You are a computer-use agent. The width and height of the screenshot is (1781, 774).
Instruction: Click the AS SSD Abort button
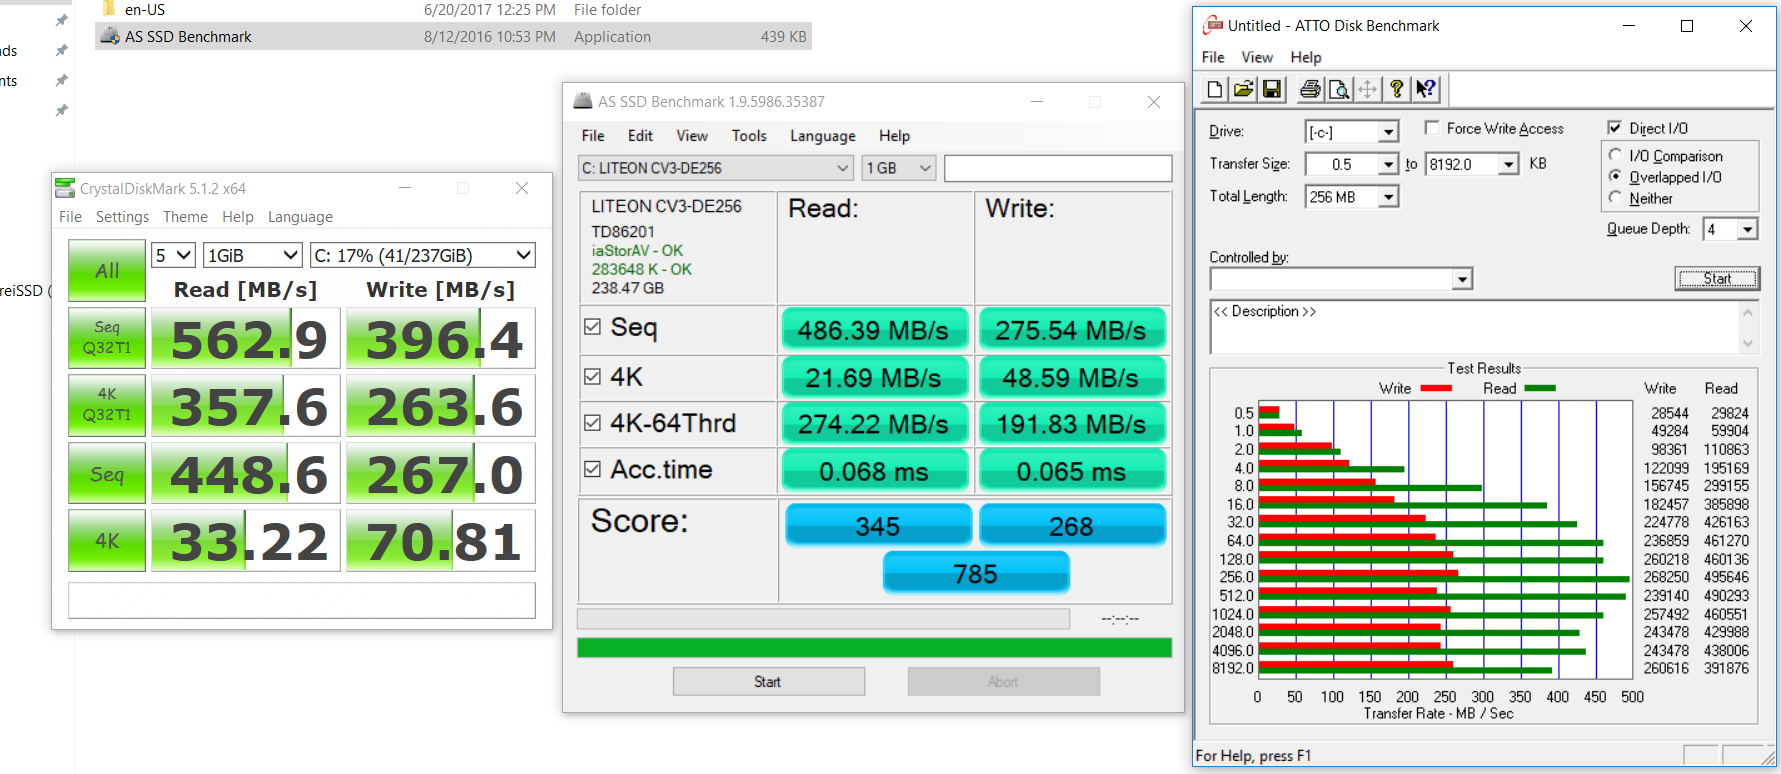1003,682
